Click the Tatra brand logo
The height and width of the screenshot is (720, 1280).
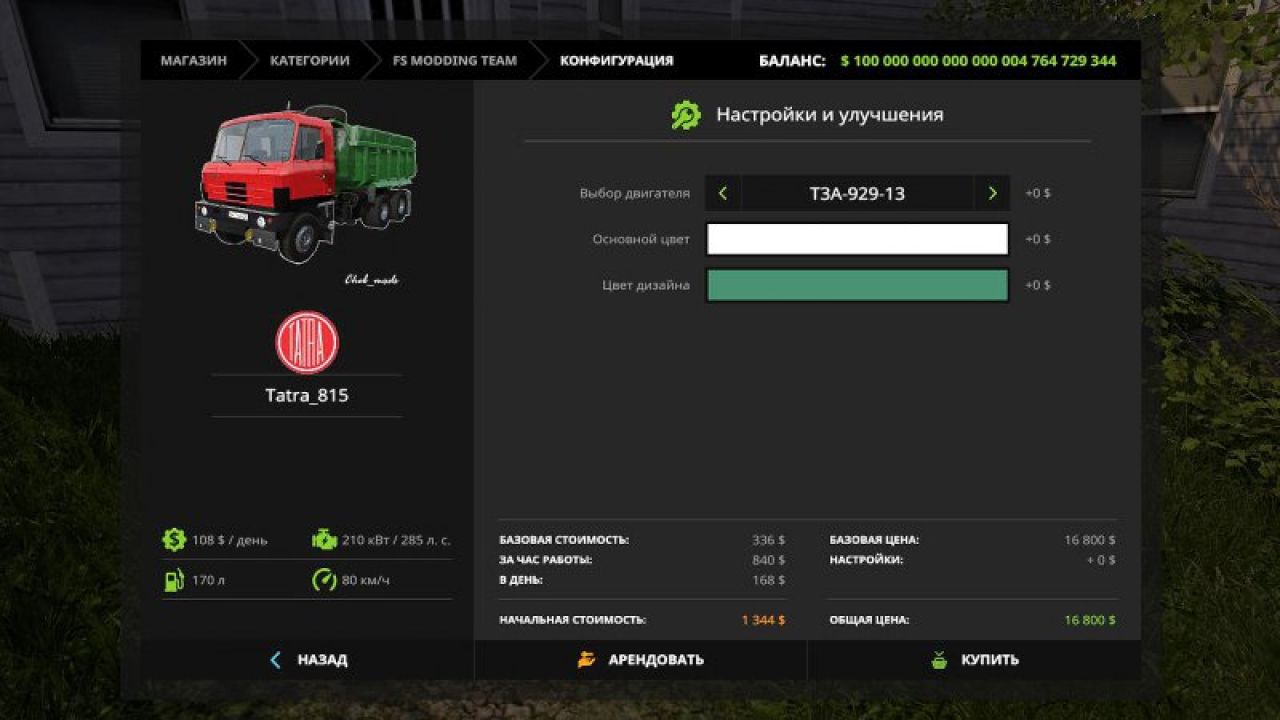[307, 342]
